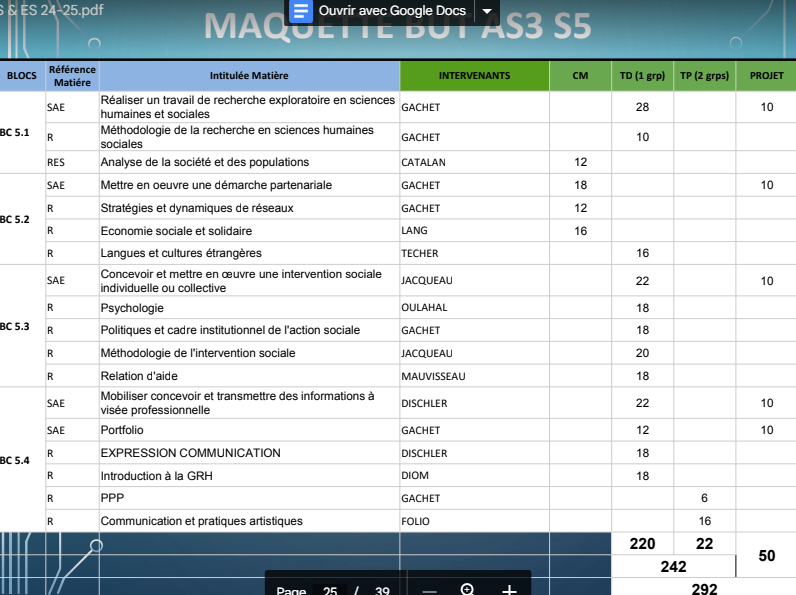Click the Google Docs icon in the open-with bar
This screenshot has height=595, width=796.
pos(301,11)
